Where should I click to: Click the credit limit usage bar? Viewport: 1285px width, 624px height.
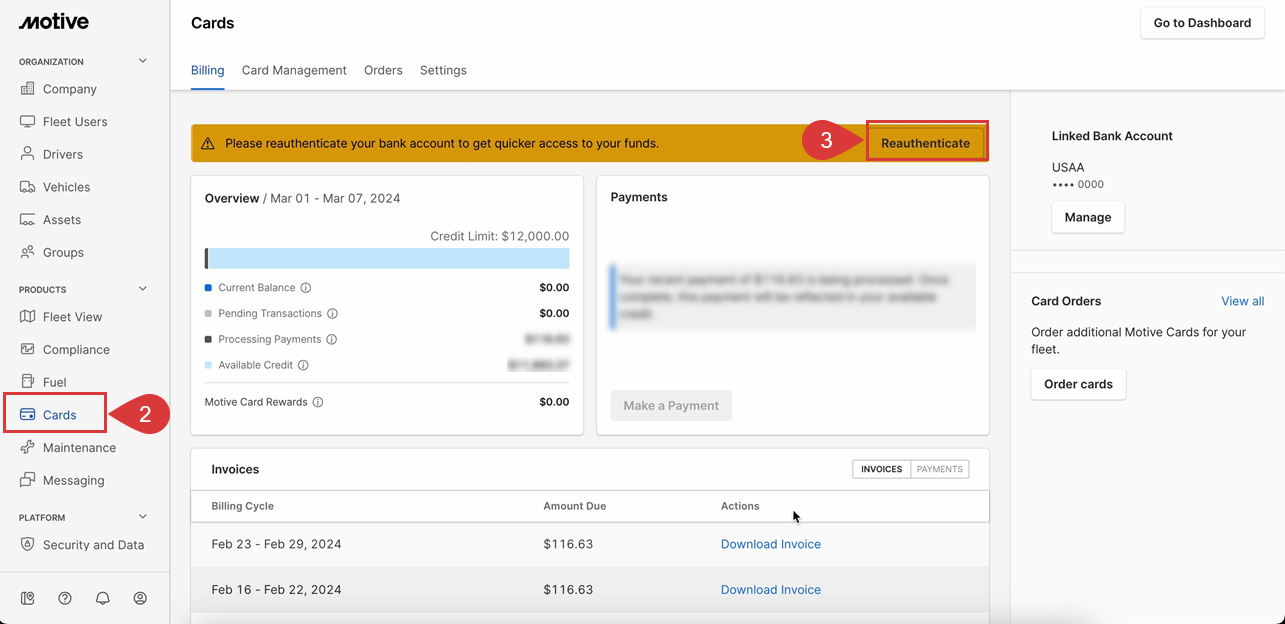pos(387,259)
